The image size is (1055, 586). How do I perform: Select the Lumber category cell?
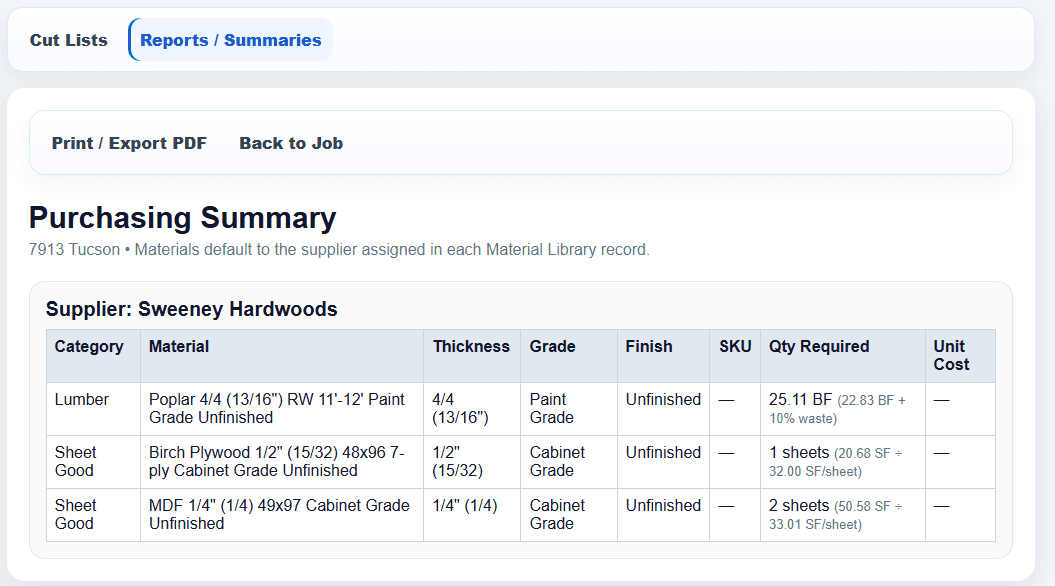[94, 409]
